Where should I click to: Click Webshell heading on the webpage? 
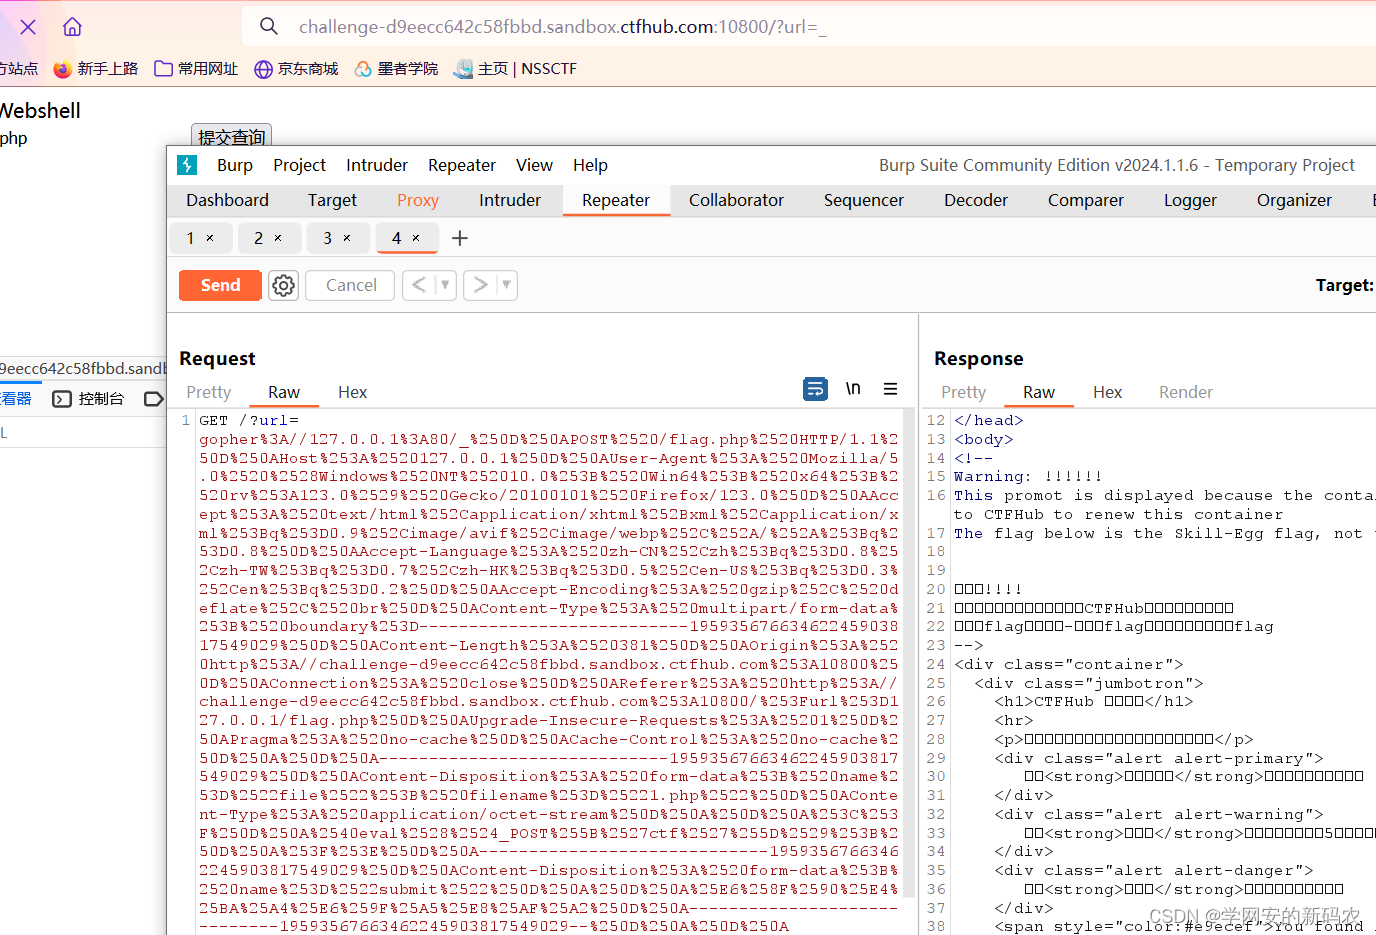40,111
